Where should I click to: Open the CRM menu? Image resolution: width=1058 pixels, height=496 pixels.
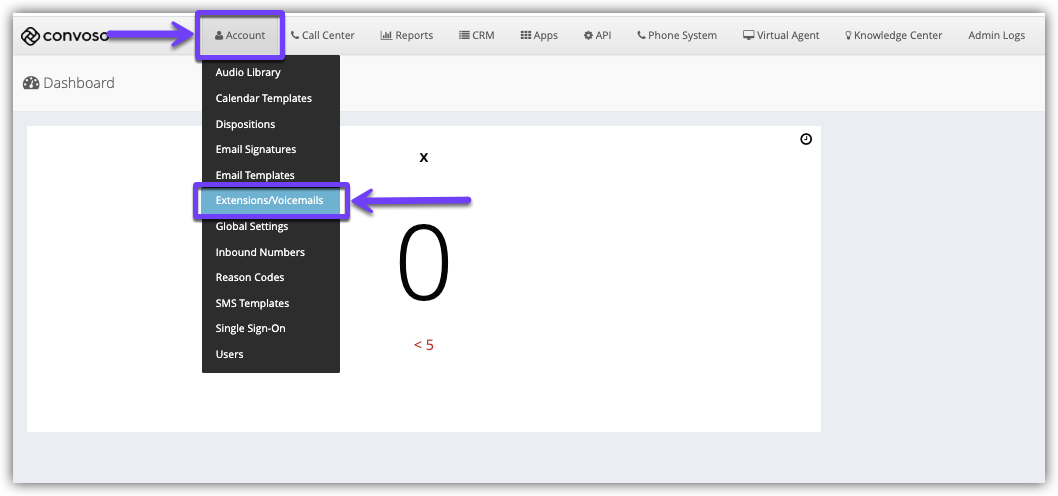click(476, 36)
